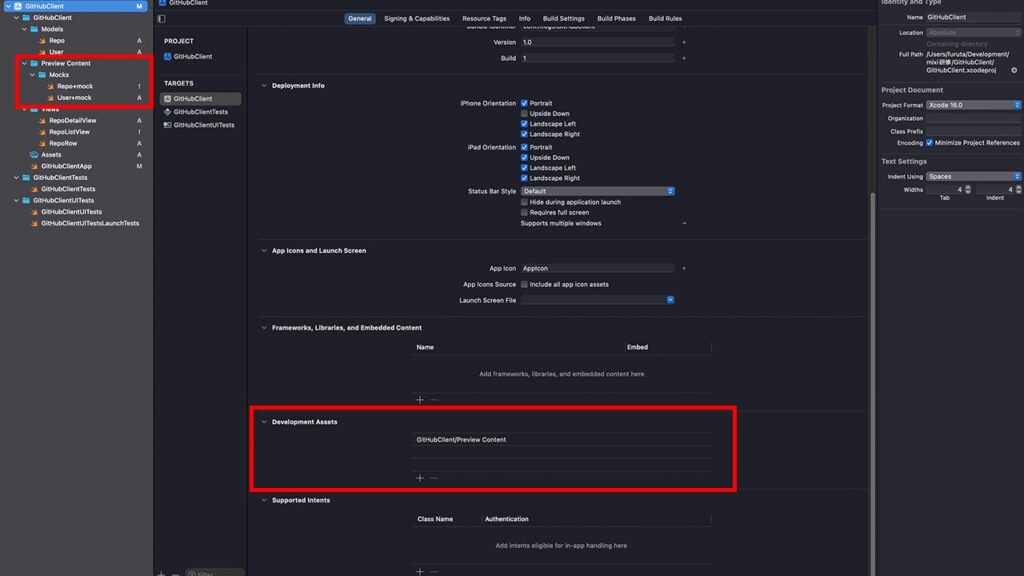Click the Organization text field
1024x576 pixels.
click(x=973, y=118)
